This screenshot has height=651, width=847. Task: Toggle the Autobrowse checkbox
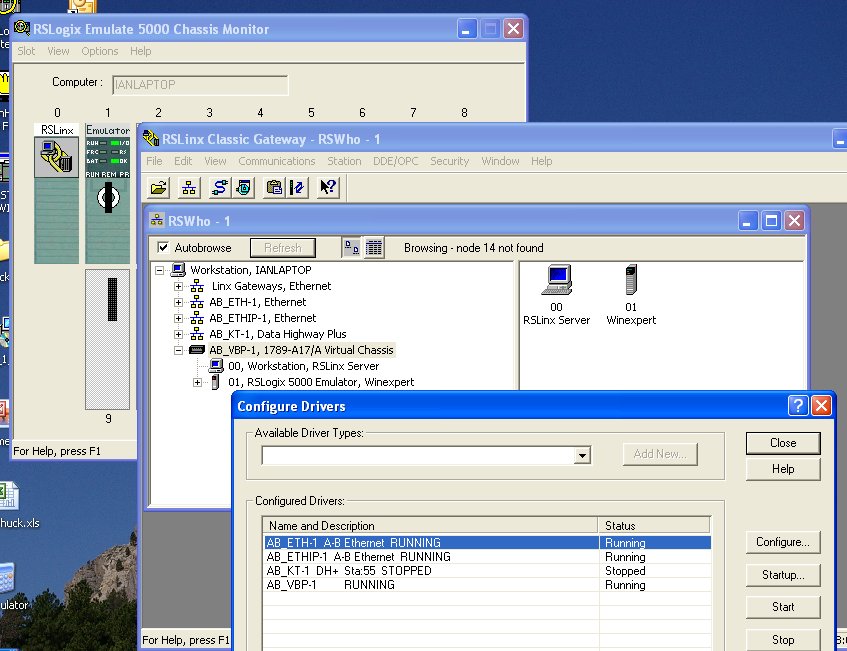[x=163, y=247]
